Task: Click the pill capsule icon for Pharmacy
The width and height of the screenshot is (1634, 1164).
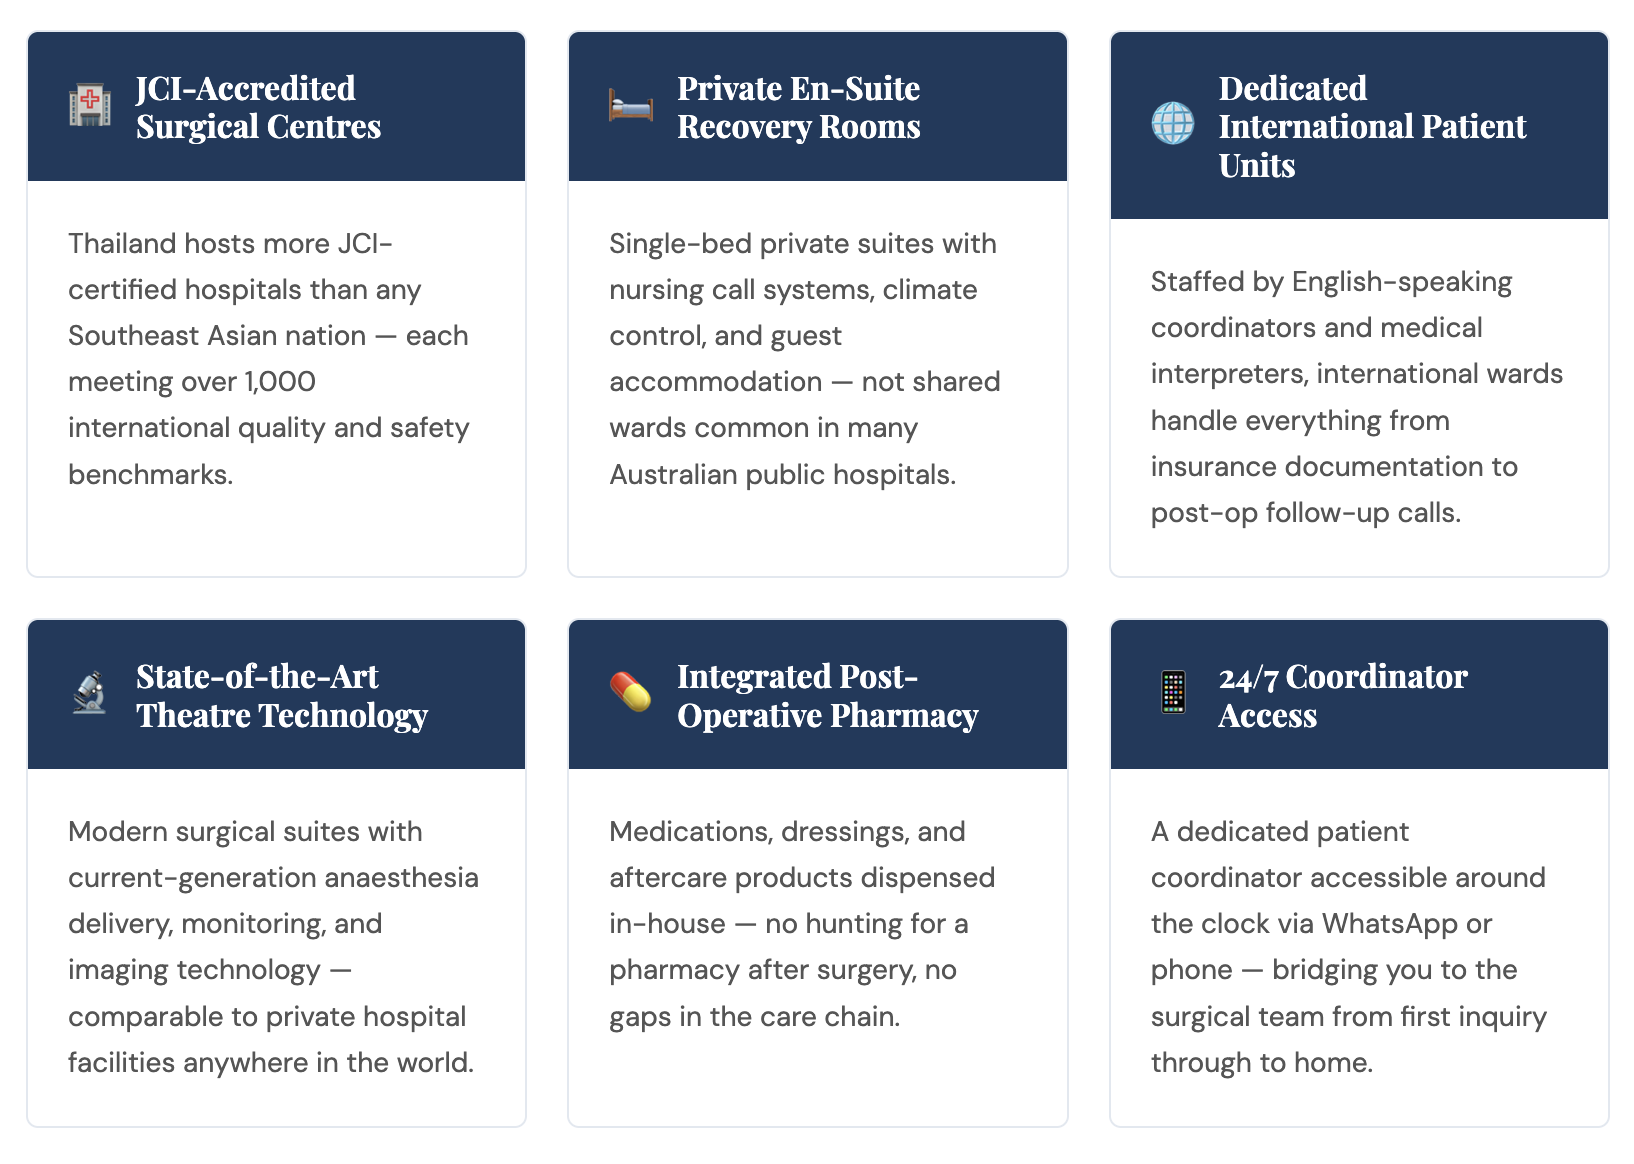Action: pos(631,693)
